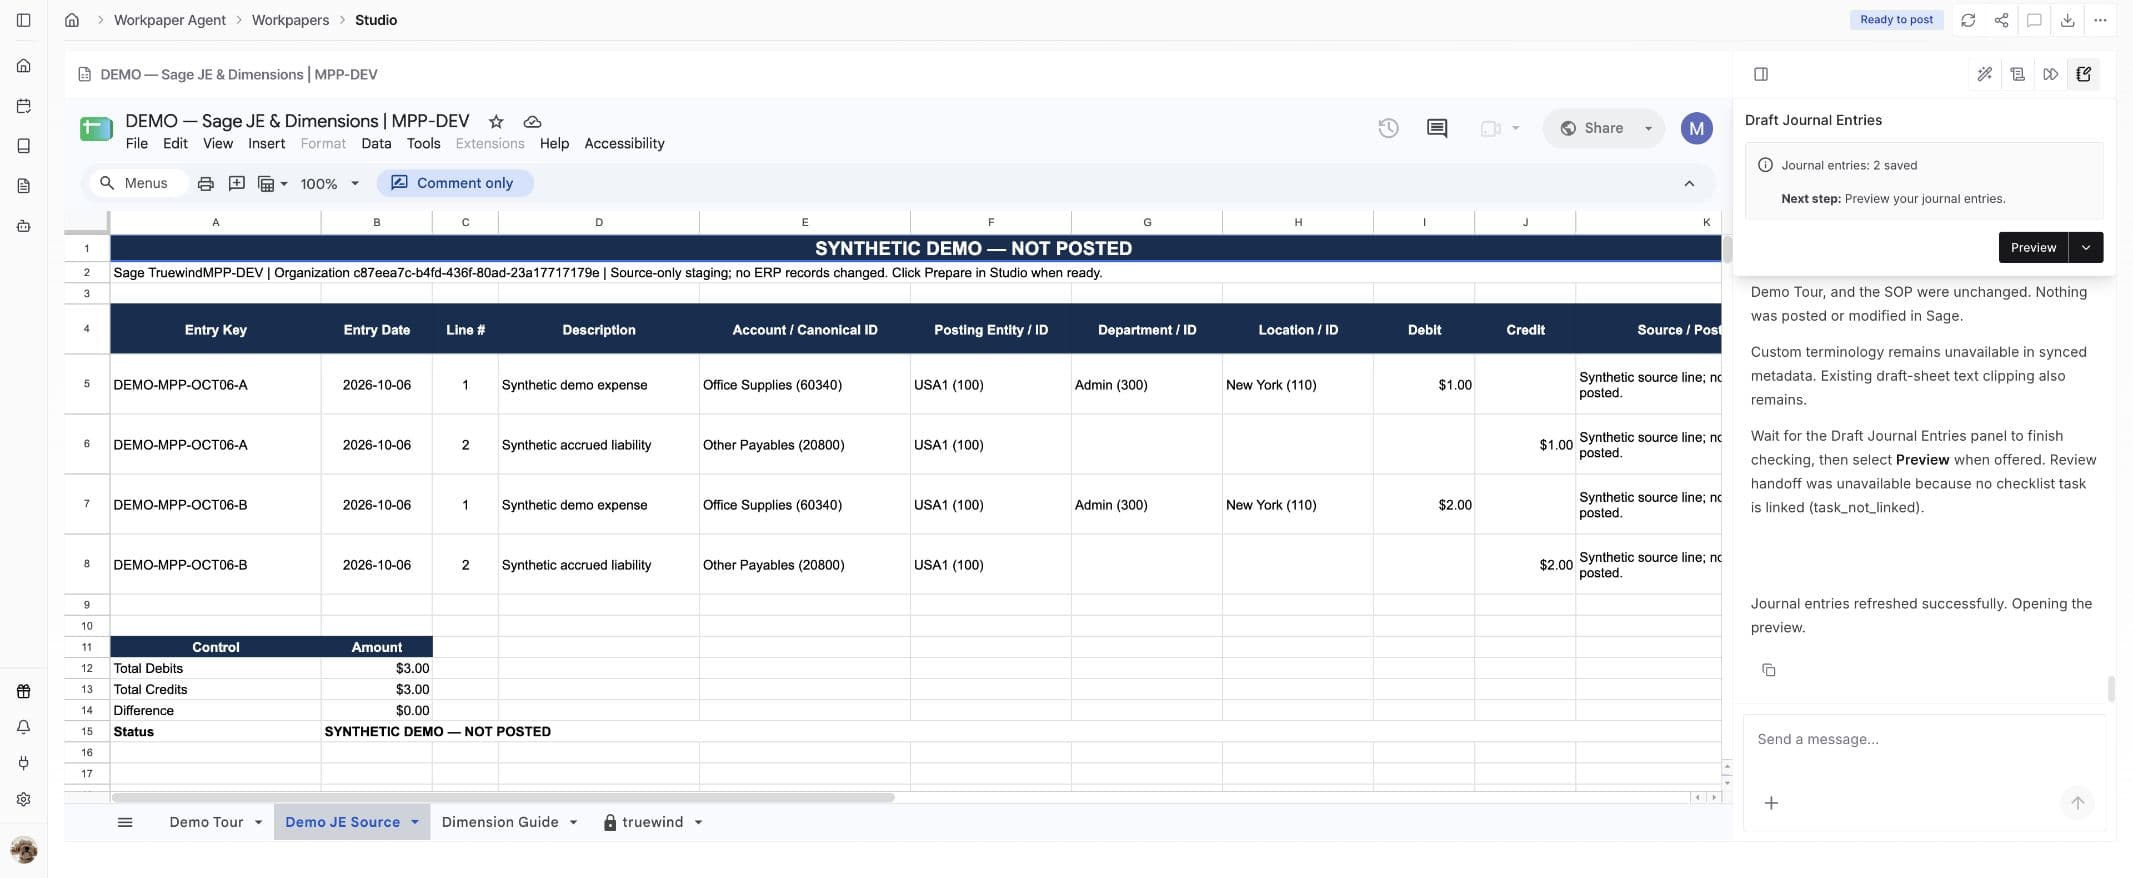The height and width of the screenshot is (878, 2133).
Task: Open the home breadcrumb icon
Action: (x=72, y=20)
